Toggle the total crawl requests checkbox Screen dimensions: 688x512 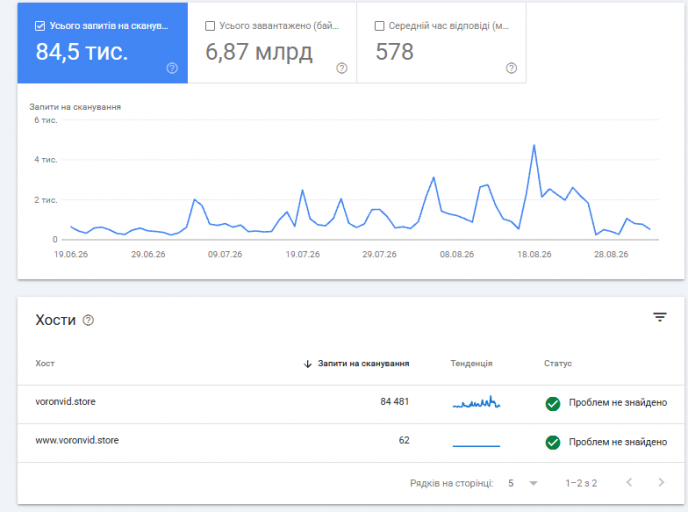(x=40, y=26)
